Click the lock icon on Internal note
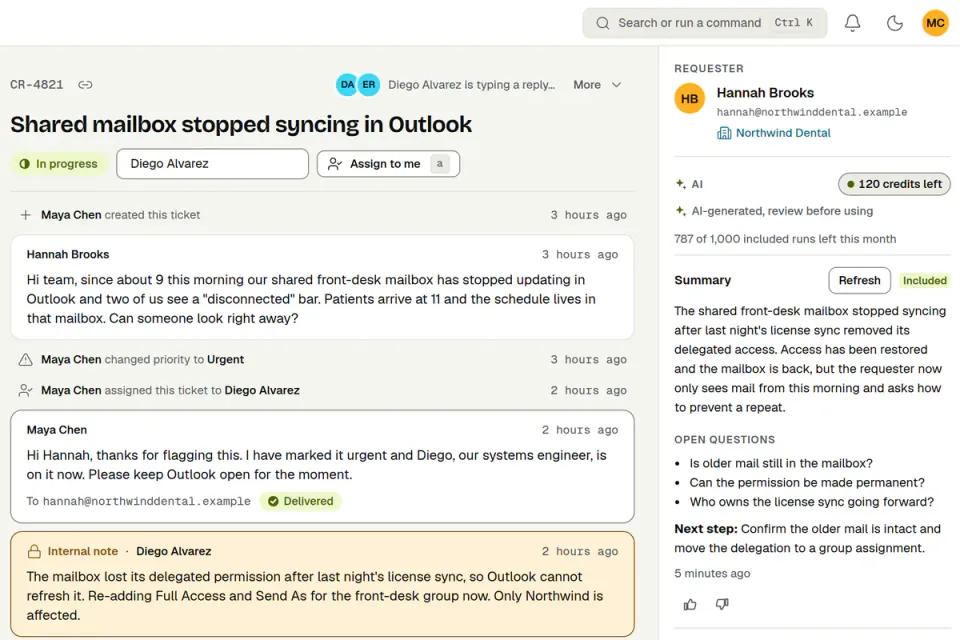The image size is (960, 640). coord(34,551)
